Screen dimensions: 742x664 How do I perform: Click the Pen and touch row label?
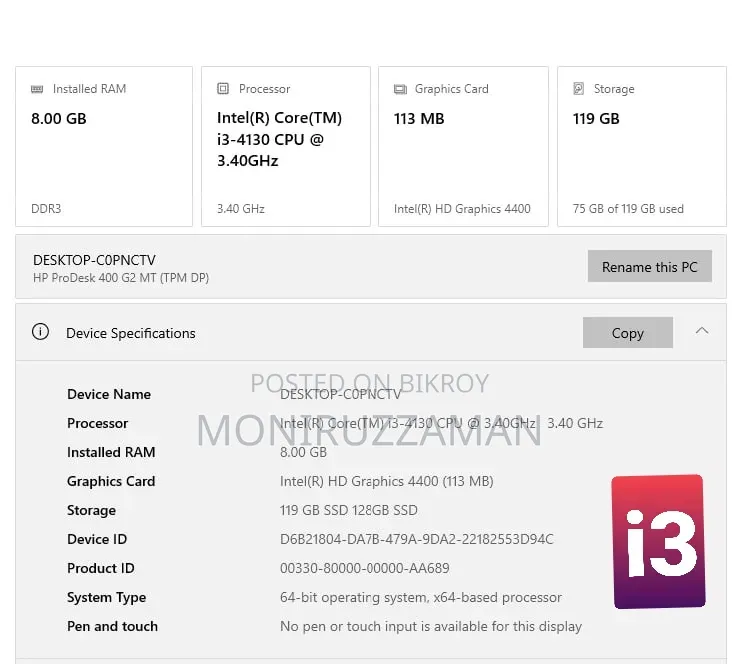click(113, 626)
